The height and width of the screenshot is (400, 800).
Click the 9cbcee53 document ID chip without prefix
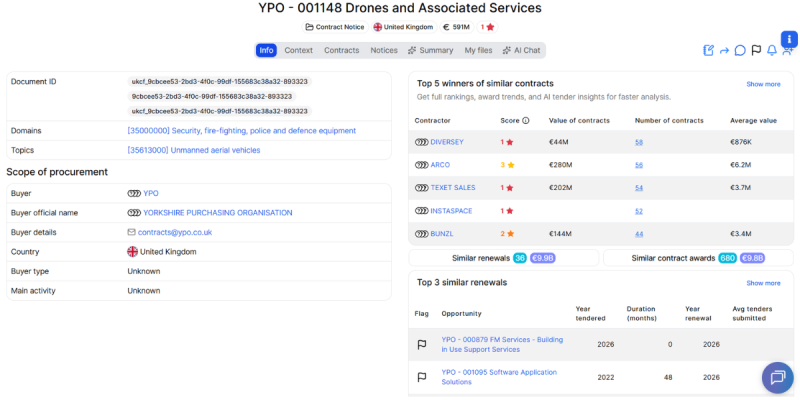click(x=212, y=96)
